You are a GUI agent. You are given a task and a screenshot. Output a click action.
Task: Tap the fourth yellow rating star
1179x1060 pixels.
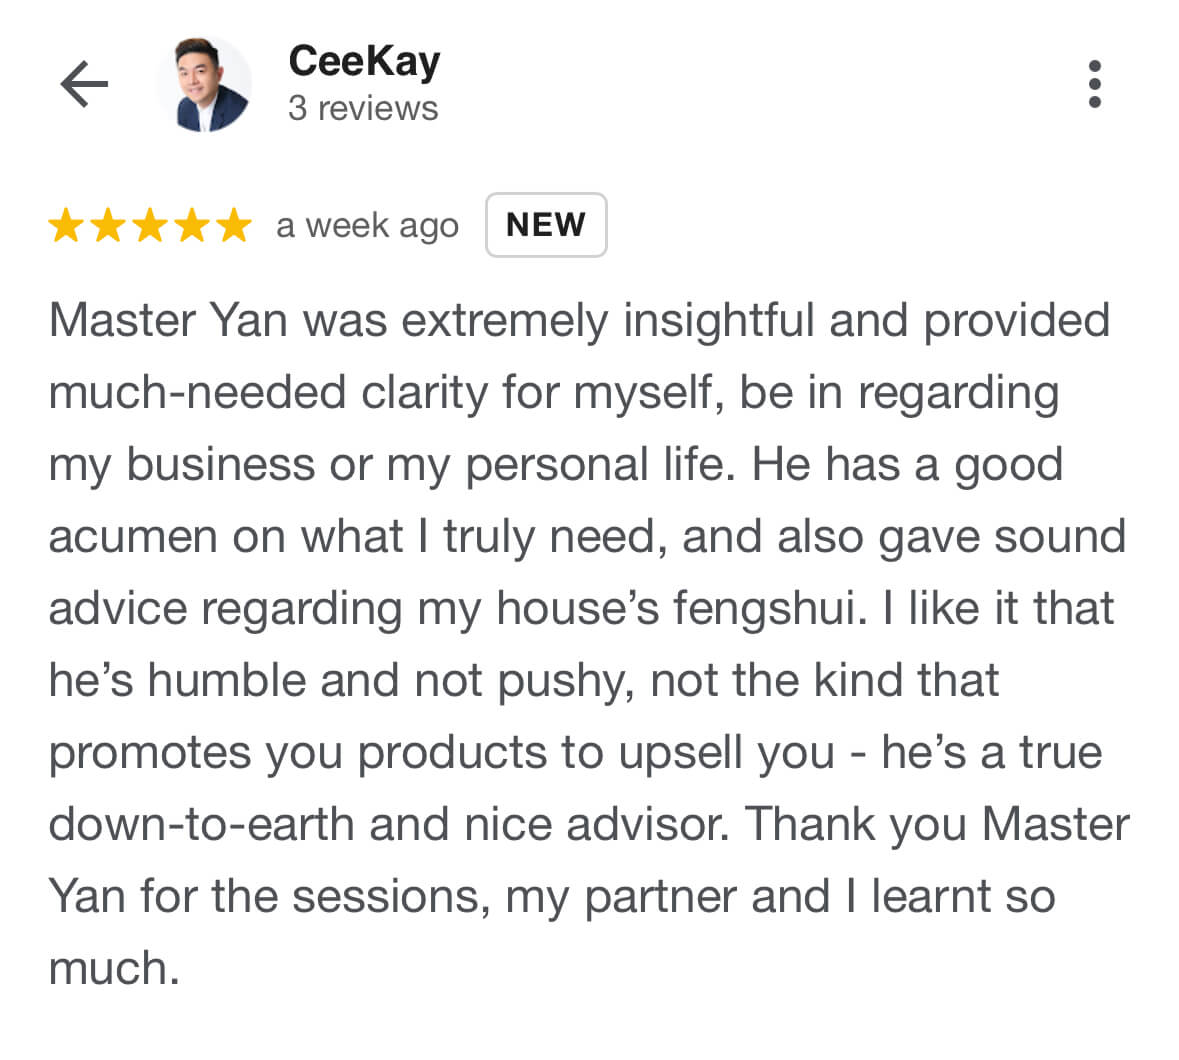pos(192,225)
